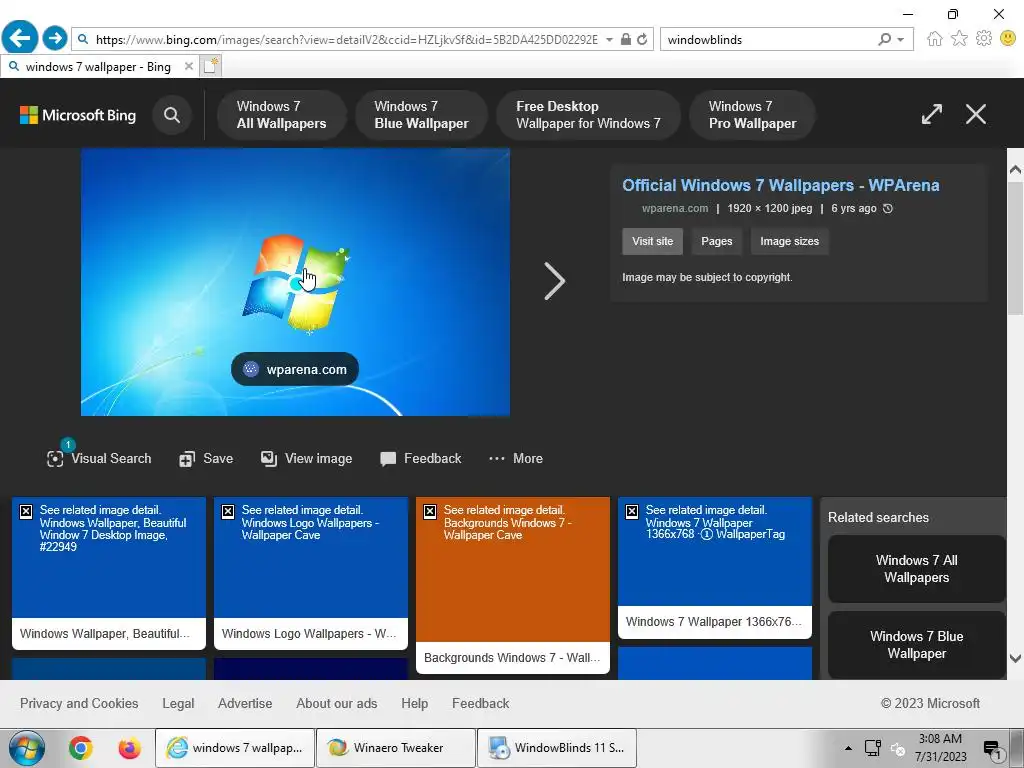
Task: Expand the search provider dropdown arrow
Action: pos(901,40)
